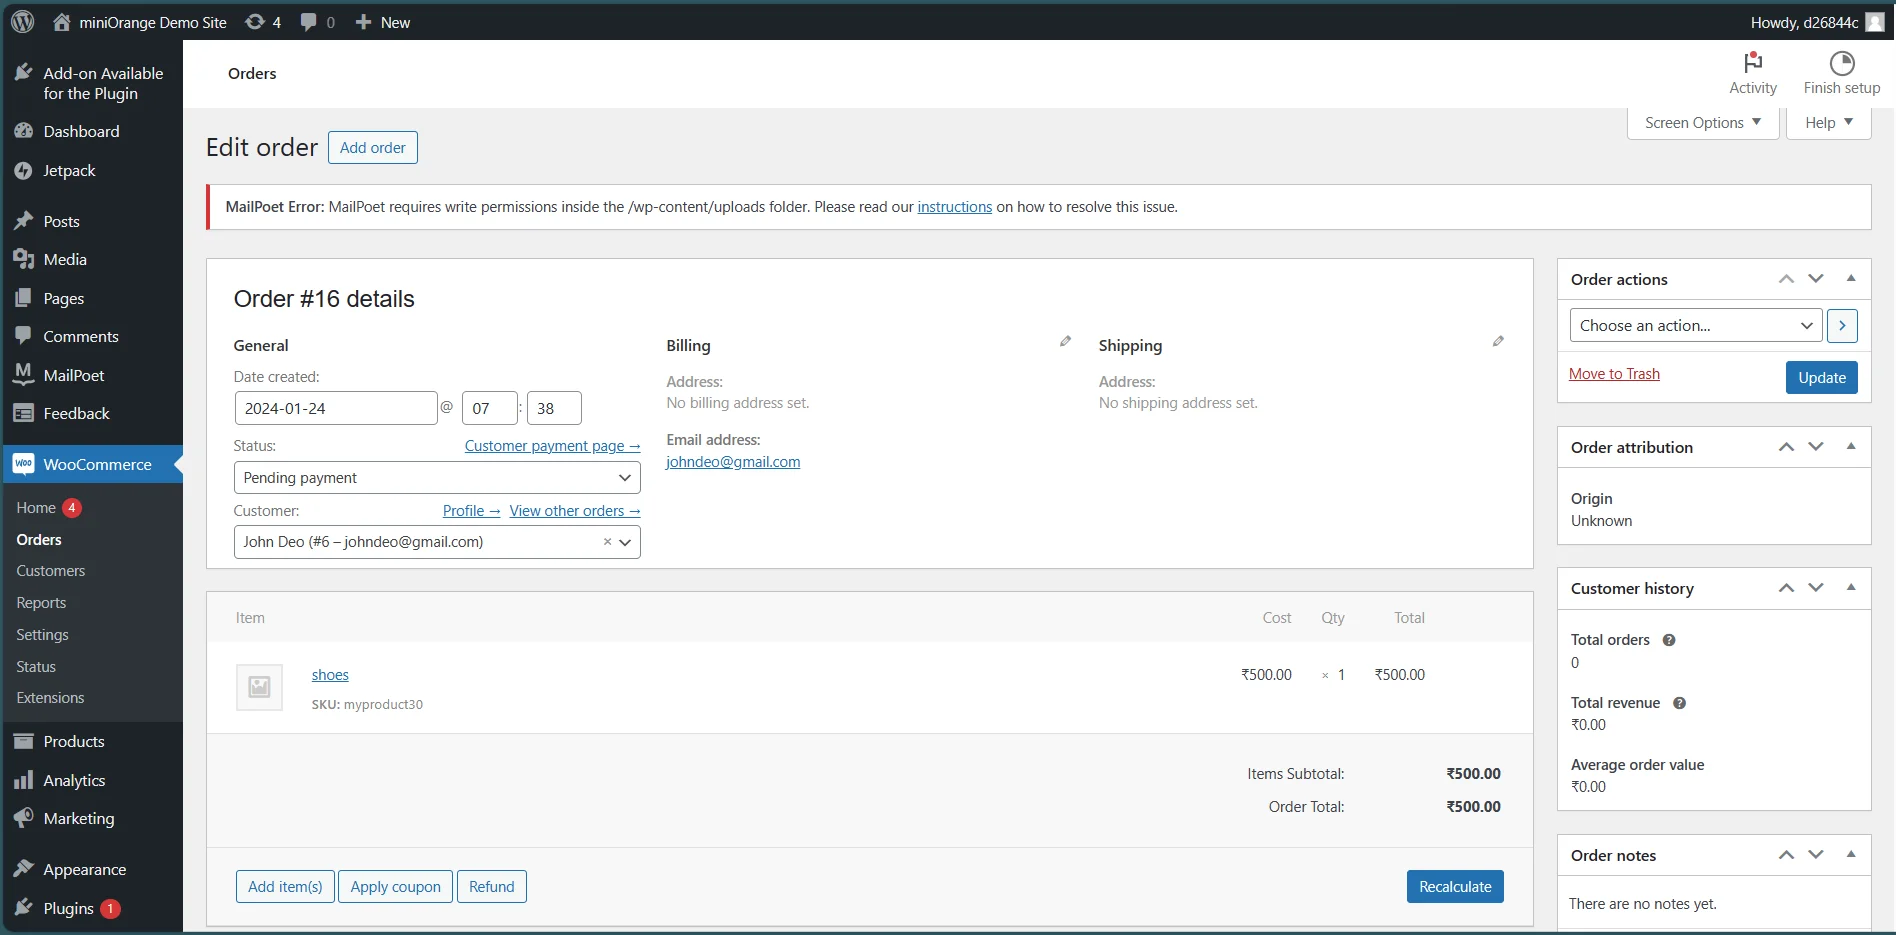Collapse the Customer history panel
The height and width of the screenshot is (935, 1896).
pyautogui.click(x=1851, y=588)
